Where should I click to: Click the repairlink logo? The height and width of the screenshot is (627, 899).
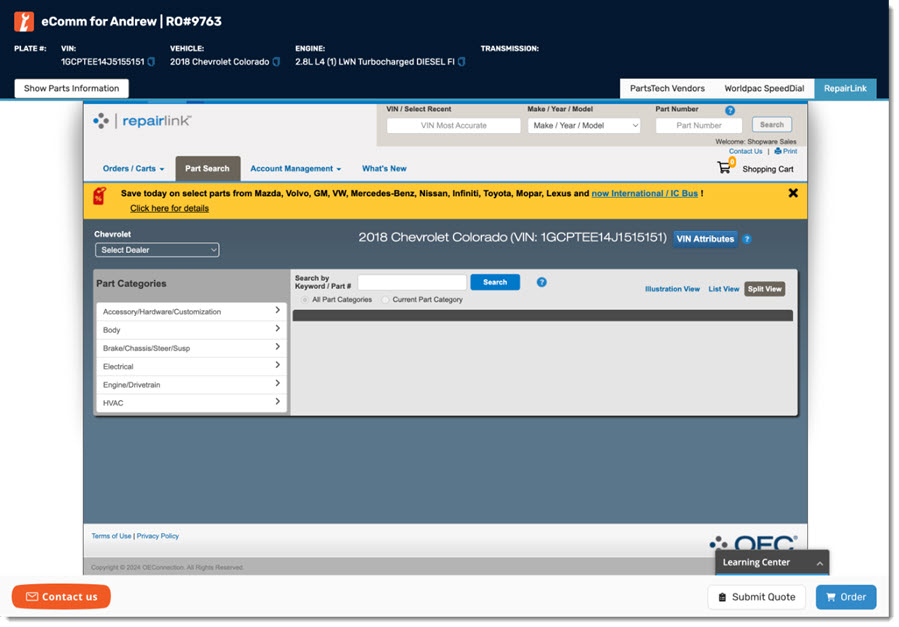tap(141, 120)
